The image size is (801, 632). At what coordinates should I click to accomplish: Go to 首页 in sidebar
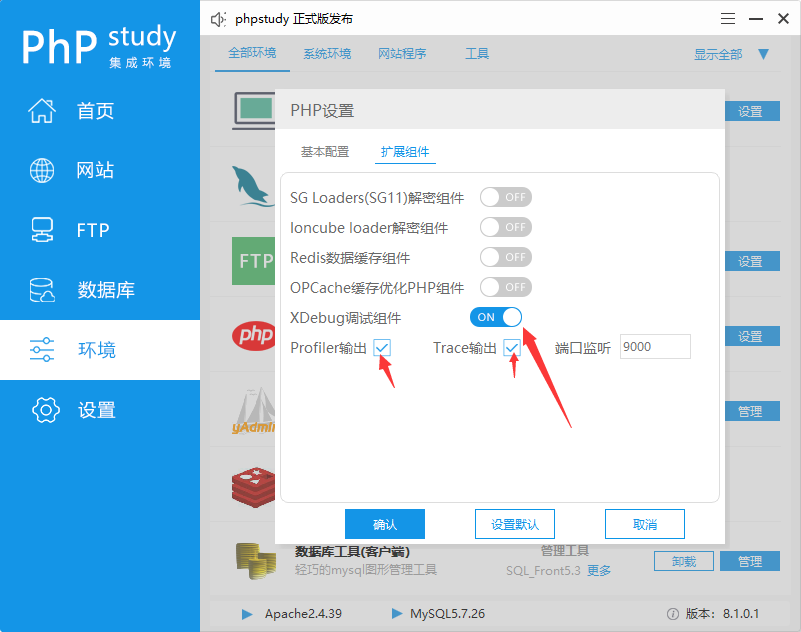[95, 111]
